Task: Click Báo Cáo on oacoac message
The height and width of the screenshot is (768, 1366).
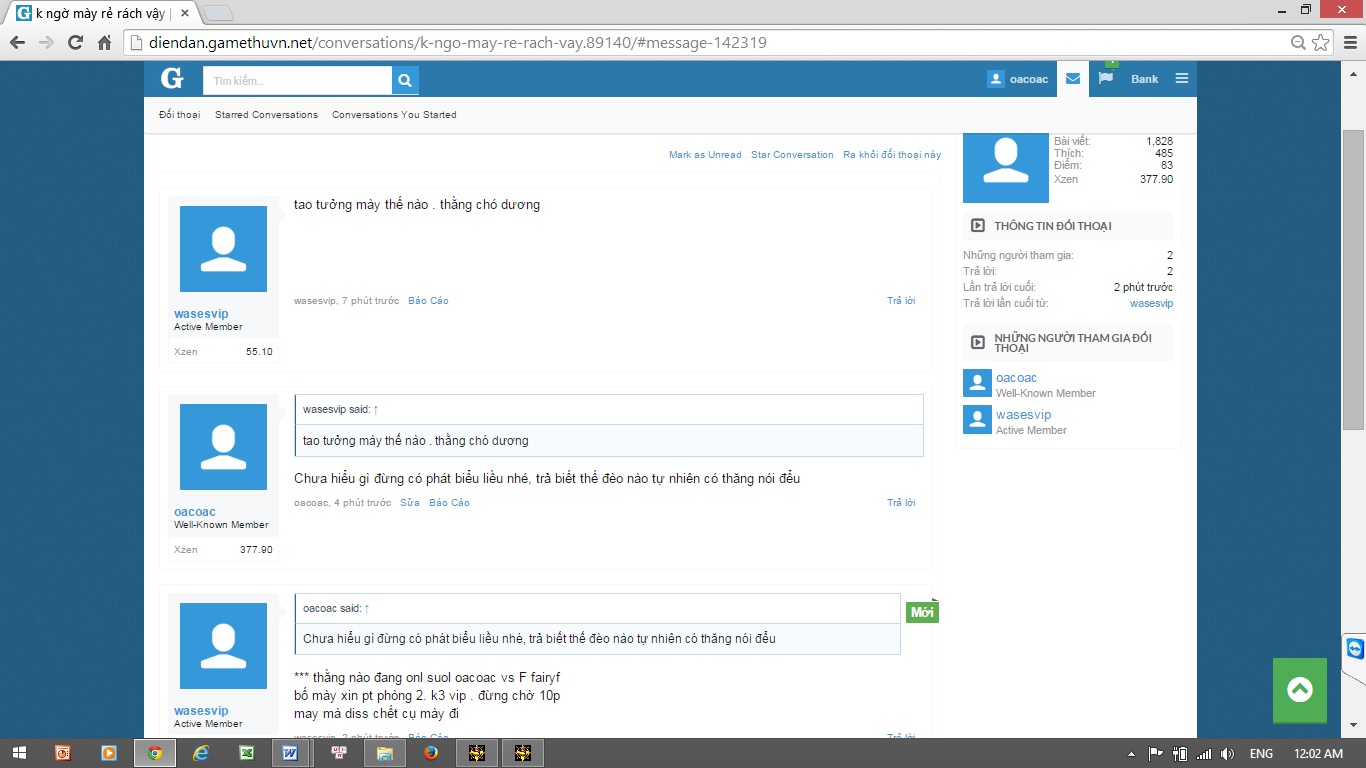Action: [x=449, y=503]
